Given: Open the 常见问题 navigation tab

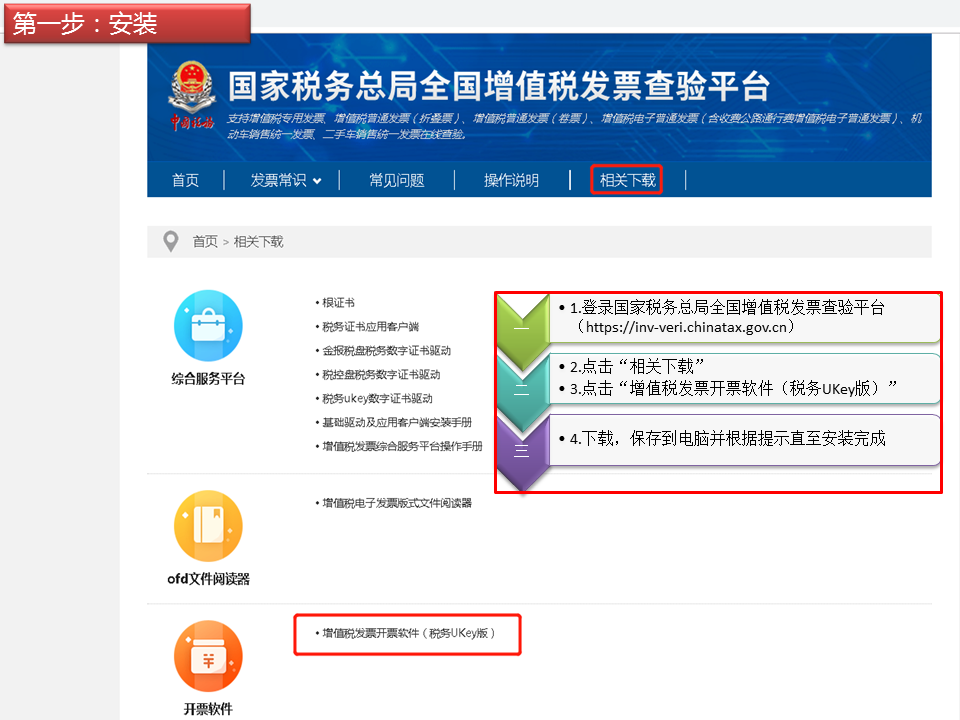Looking at the screenshot, I should coord(397,180).
